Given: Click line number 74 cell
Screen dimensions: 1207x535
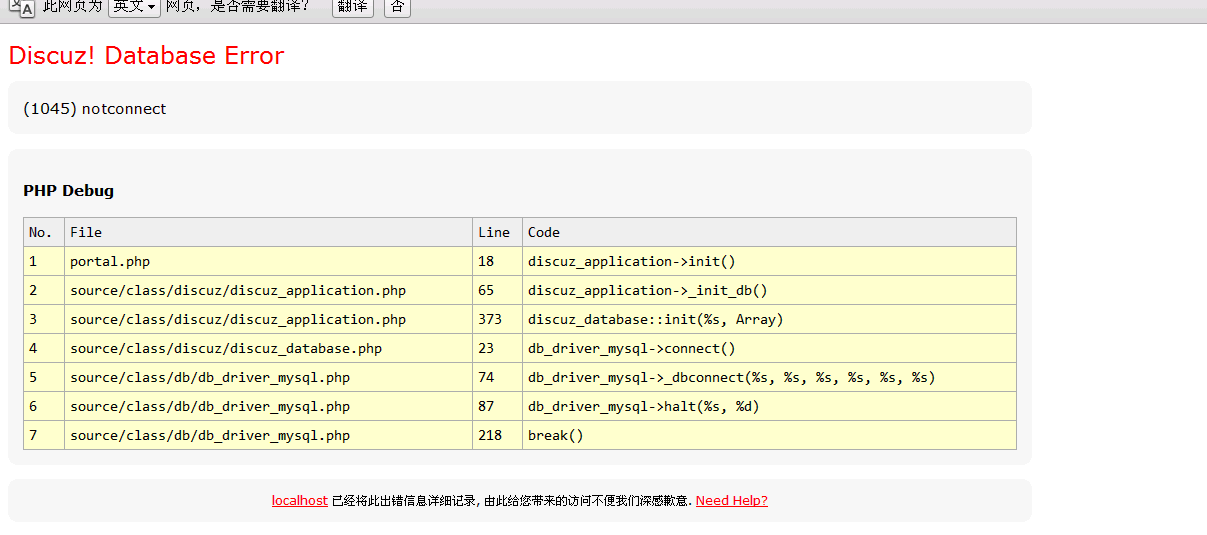Looking at the screenshot, I should click(x=498, y=378).
